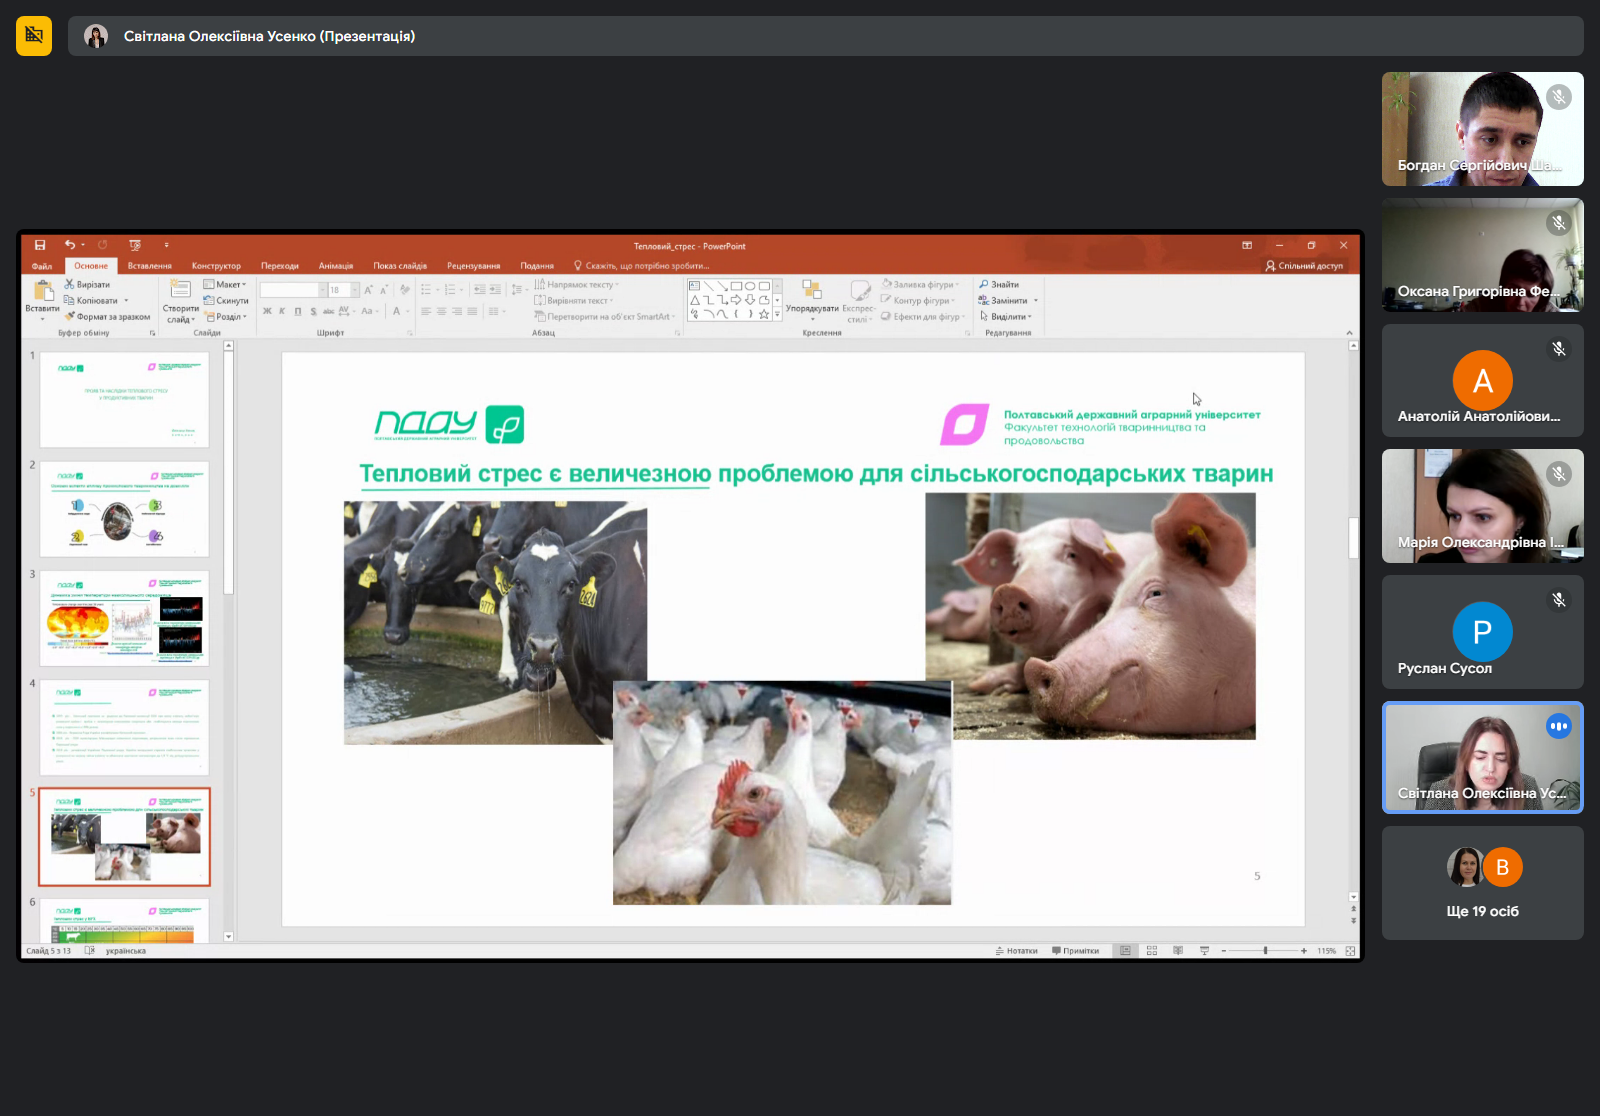Click Перетворити на об'єкт SmartArt
Viewport: 1600px width, 1116px height.
point(605,316)
